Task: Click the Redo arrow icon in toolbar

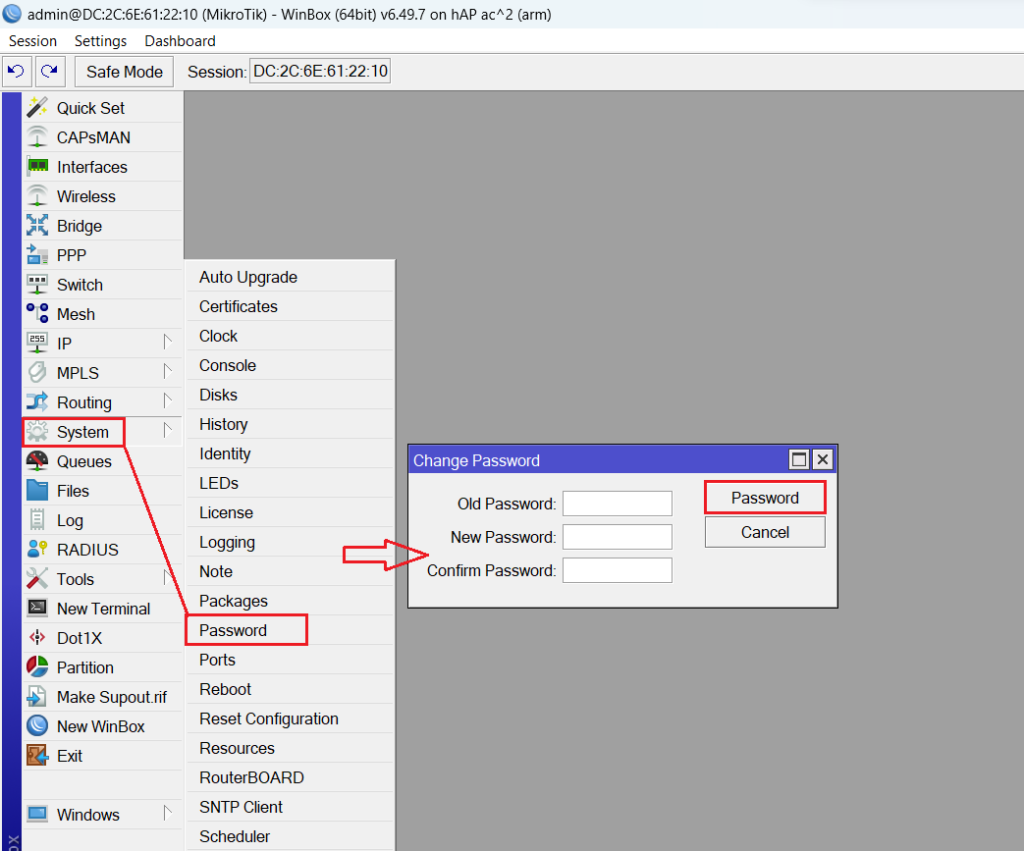Action: [49, 71]
